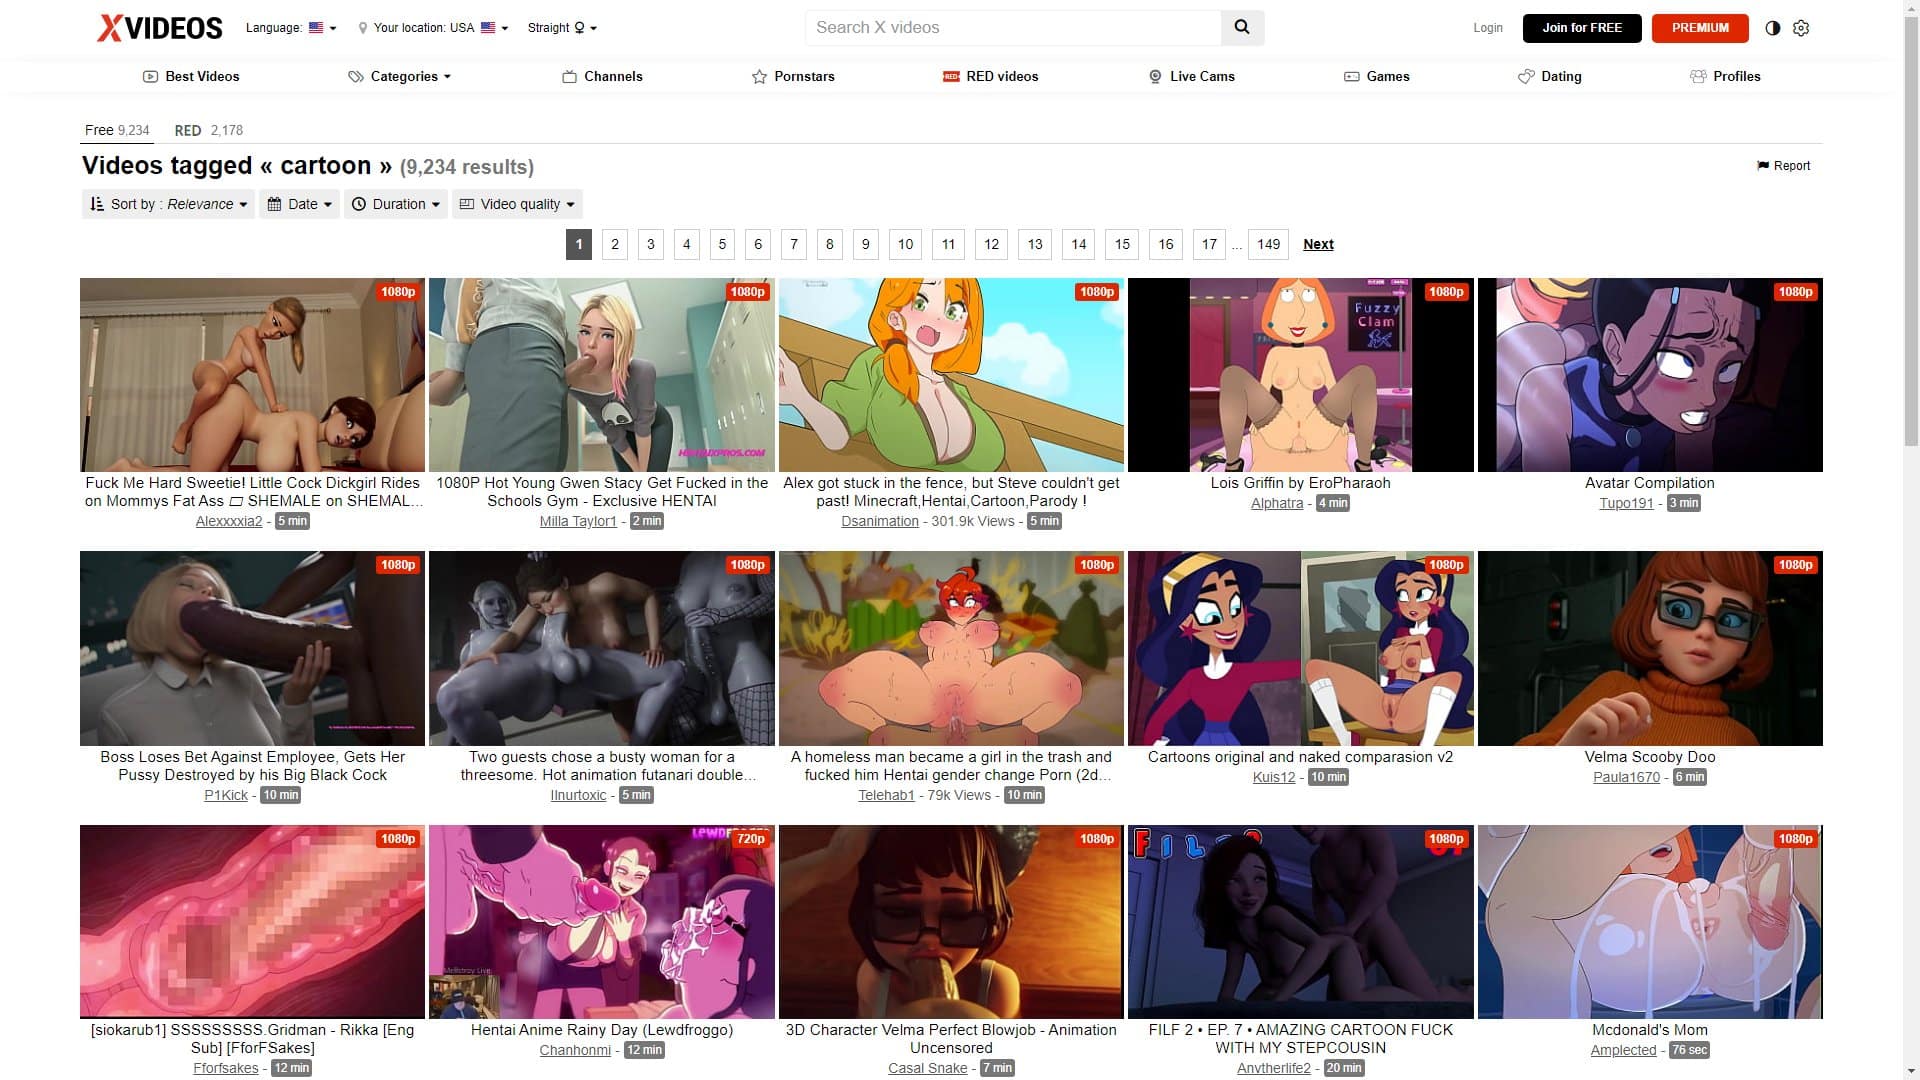Click inside the search input field
The width and height of the screenshot is (1920, 1080).
click(x=1010, y=27)
